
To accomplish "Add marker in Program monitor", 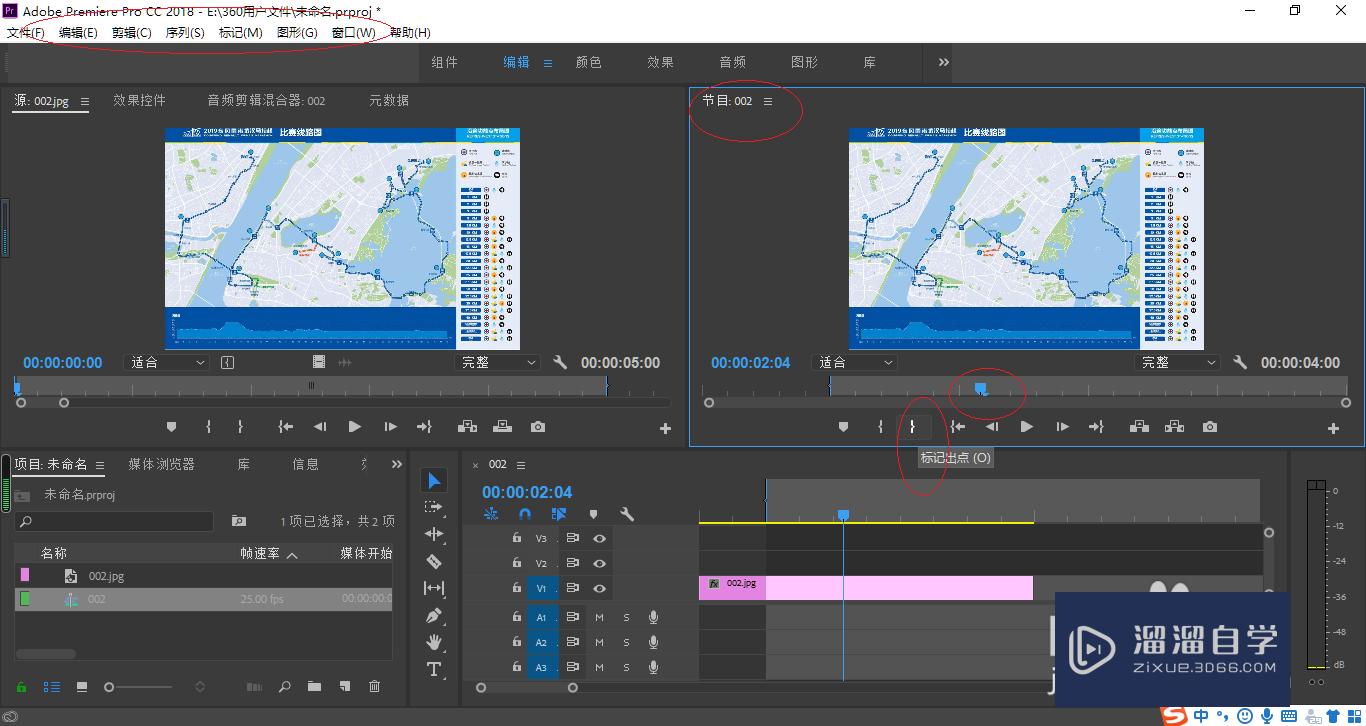I will (x=843, y=427).
